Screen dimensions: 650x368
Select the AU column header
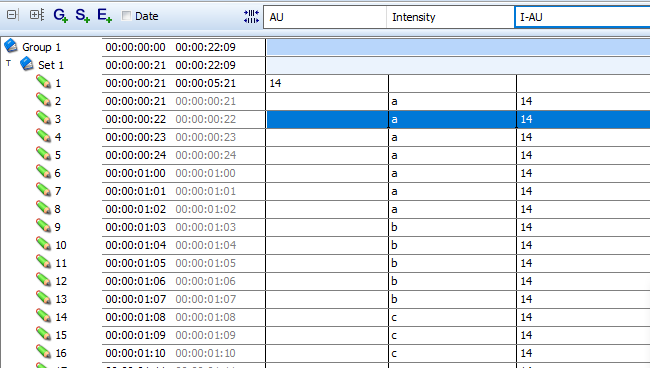click(325, 17)
